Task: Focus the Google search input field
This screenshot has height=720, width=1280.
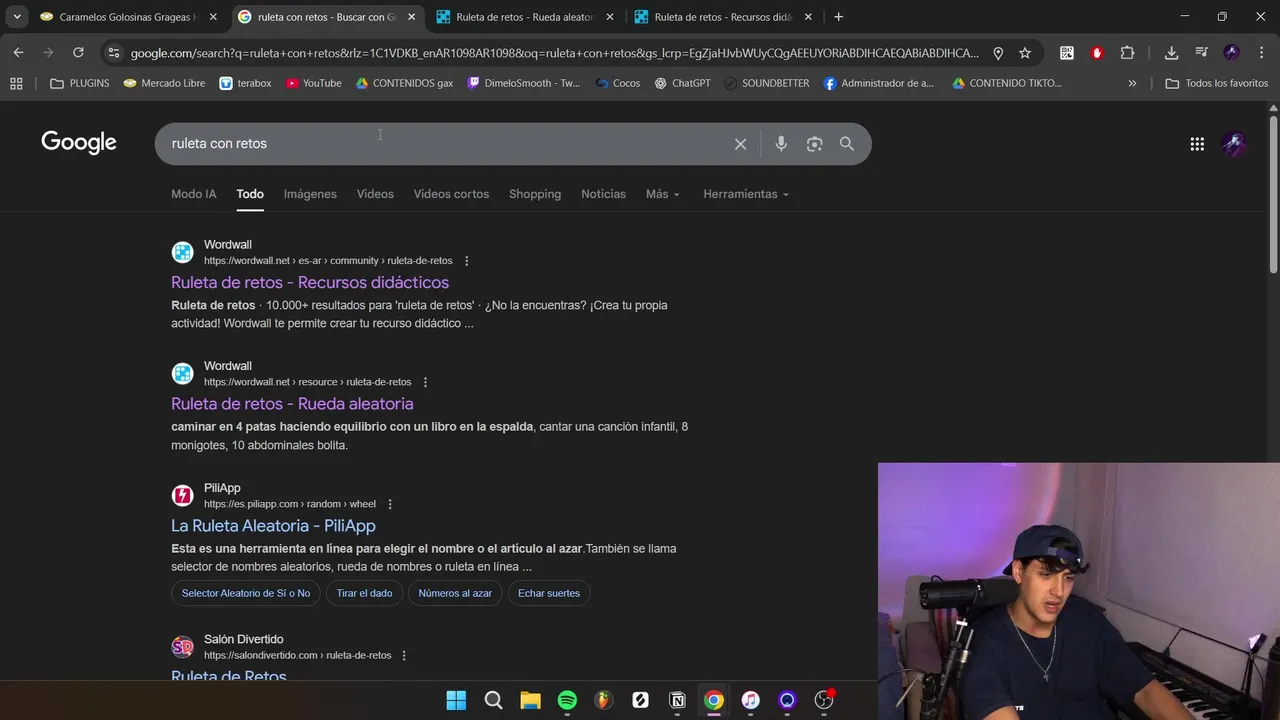Action: point(445,144)
